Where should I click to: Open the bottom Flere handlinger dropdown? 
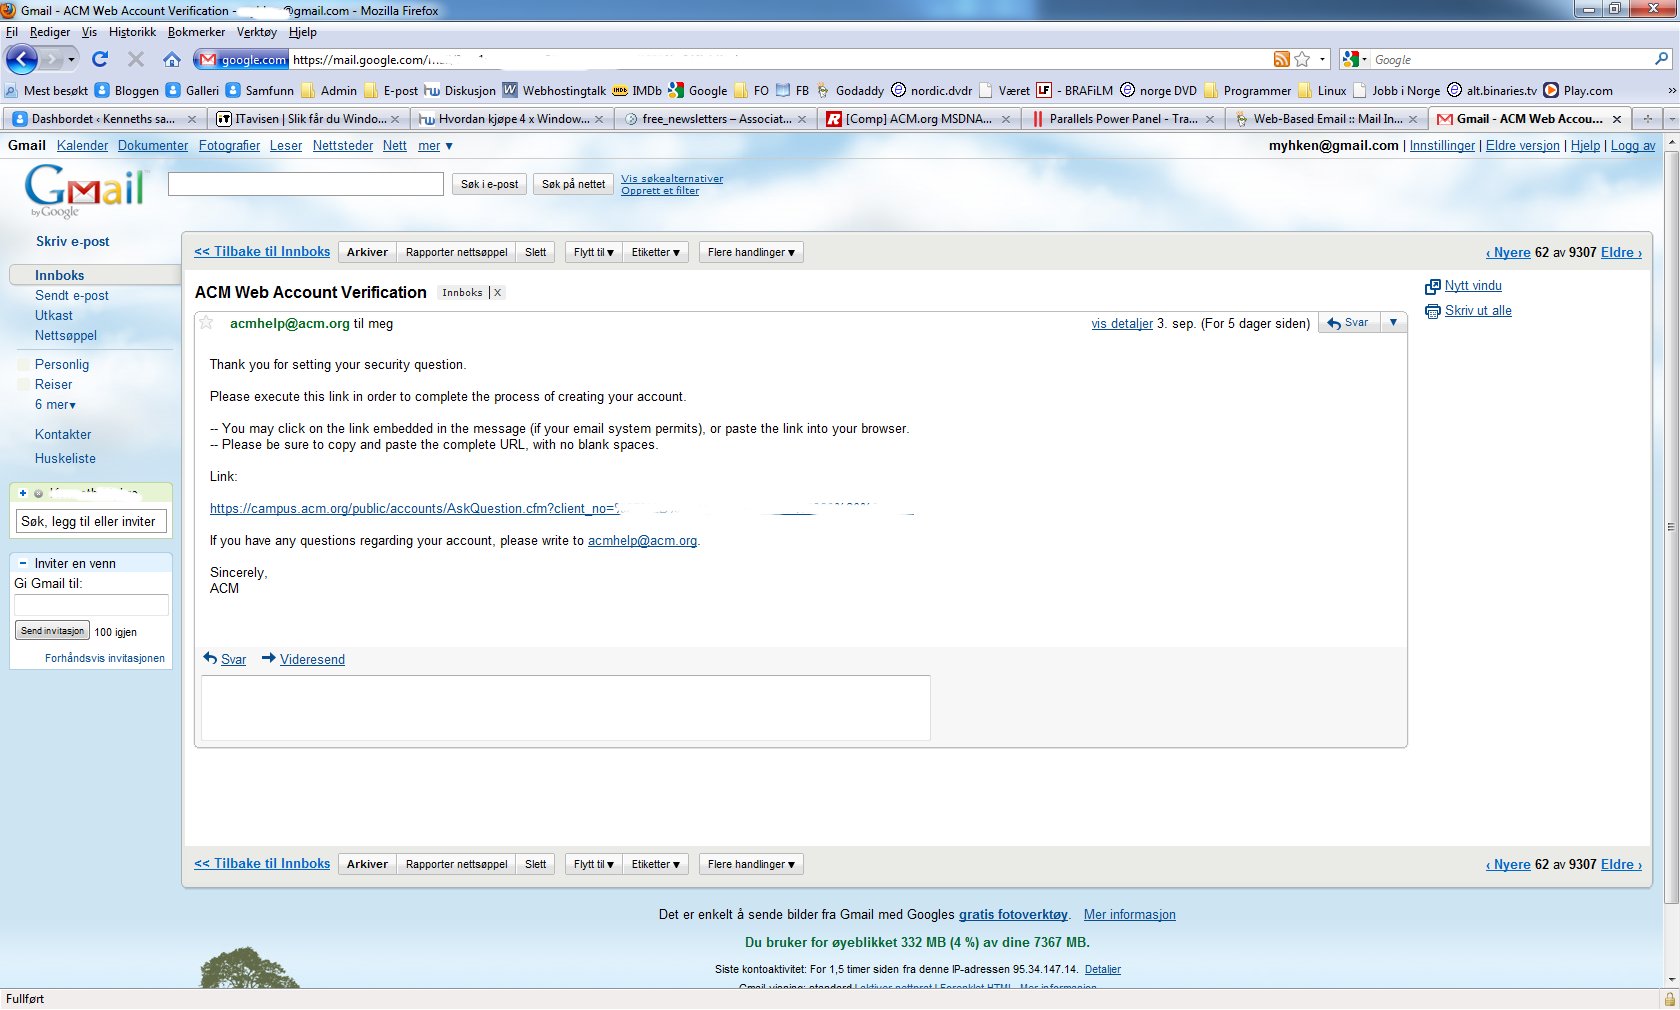click(751, 864)
